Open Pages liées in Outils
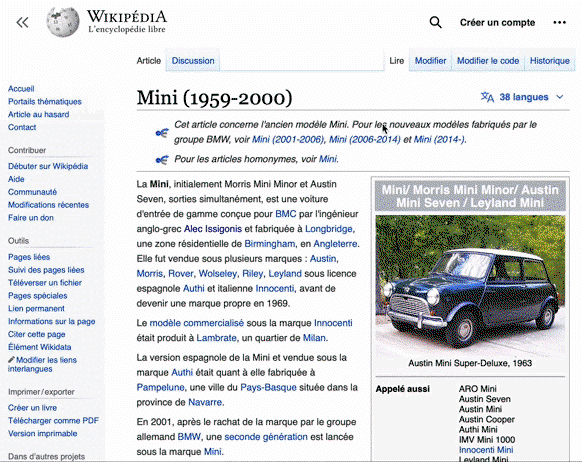Screen dimensions: 582x462 29,257
